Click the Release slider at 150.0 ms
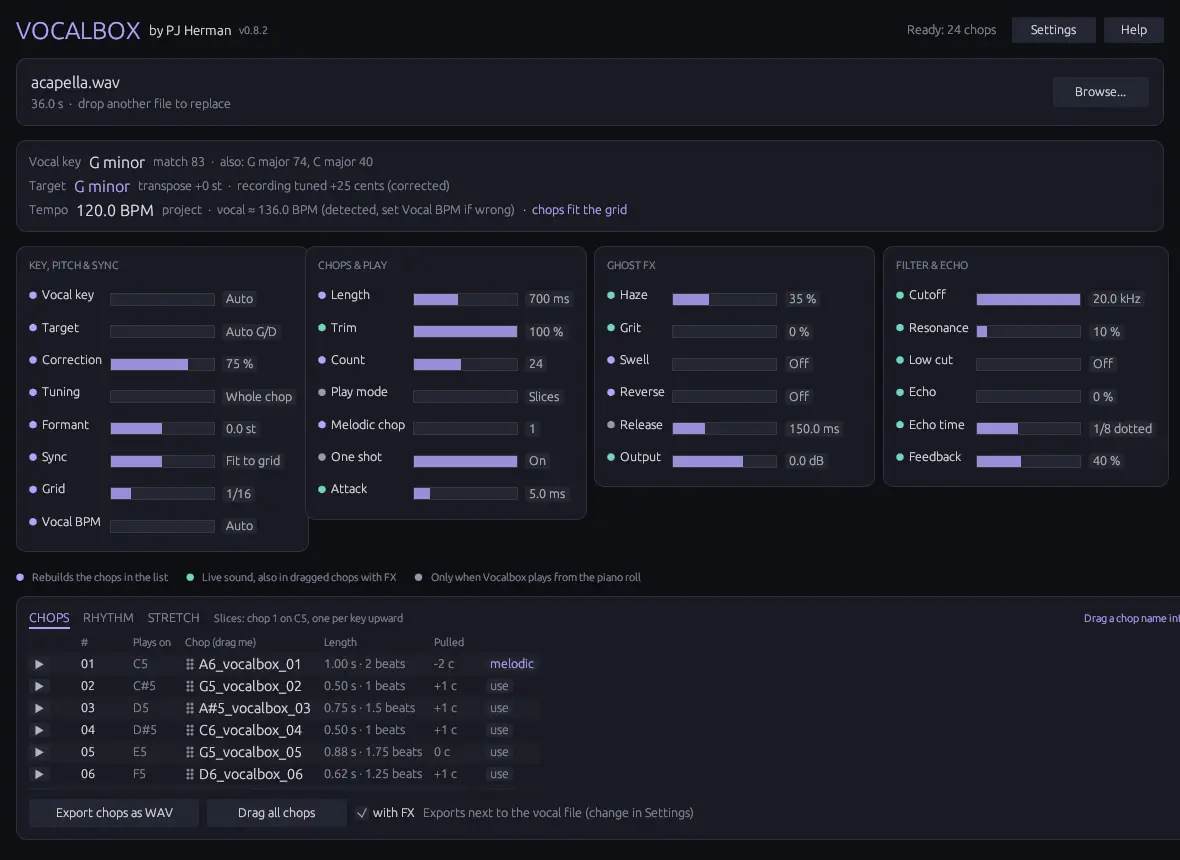The image size is (1180, 860). [x=724, y=429]
